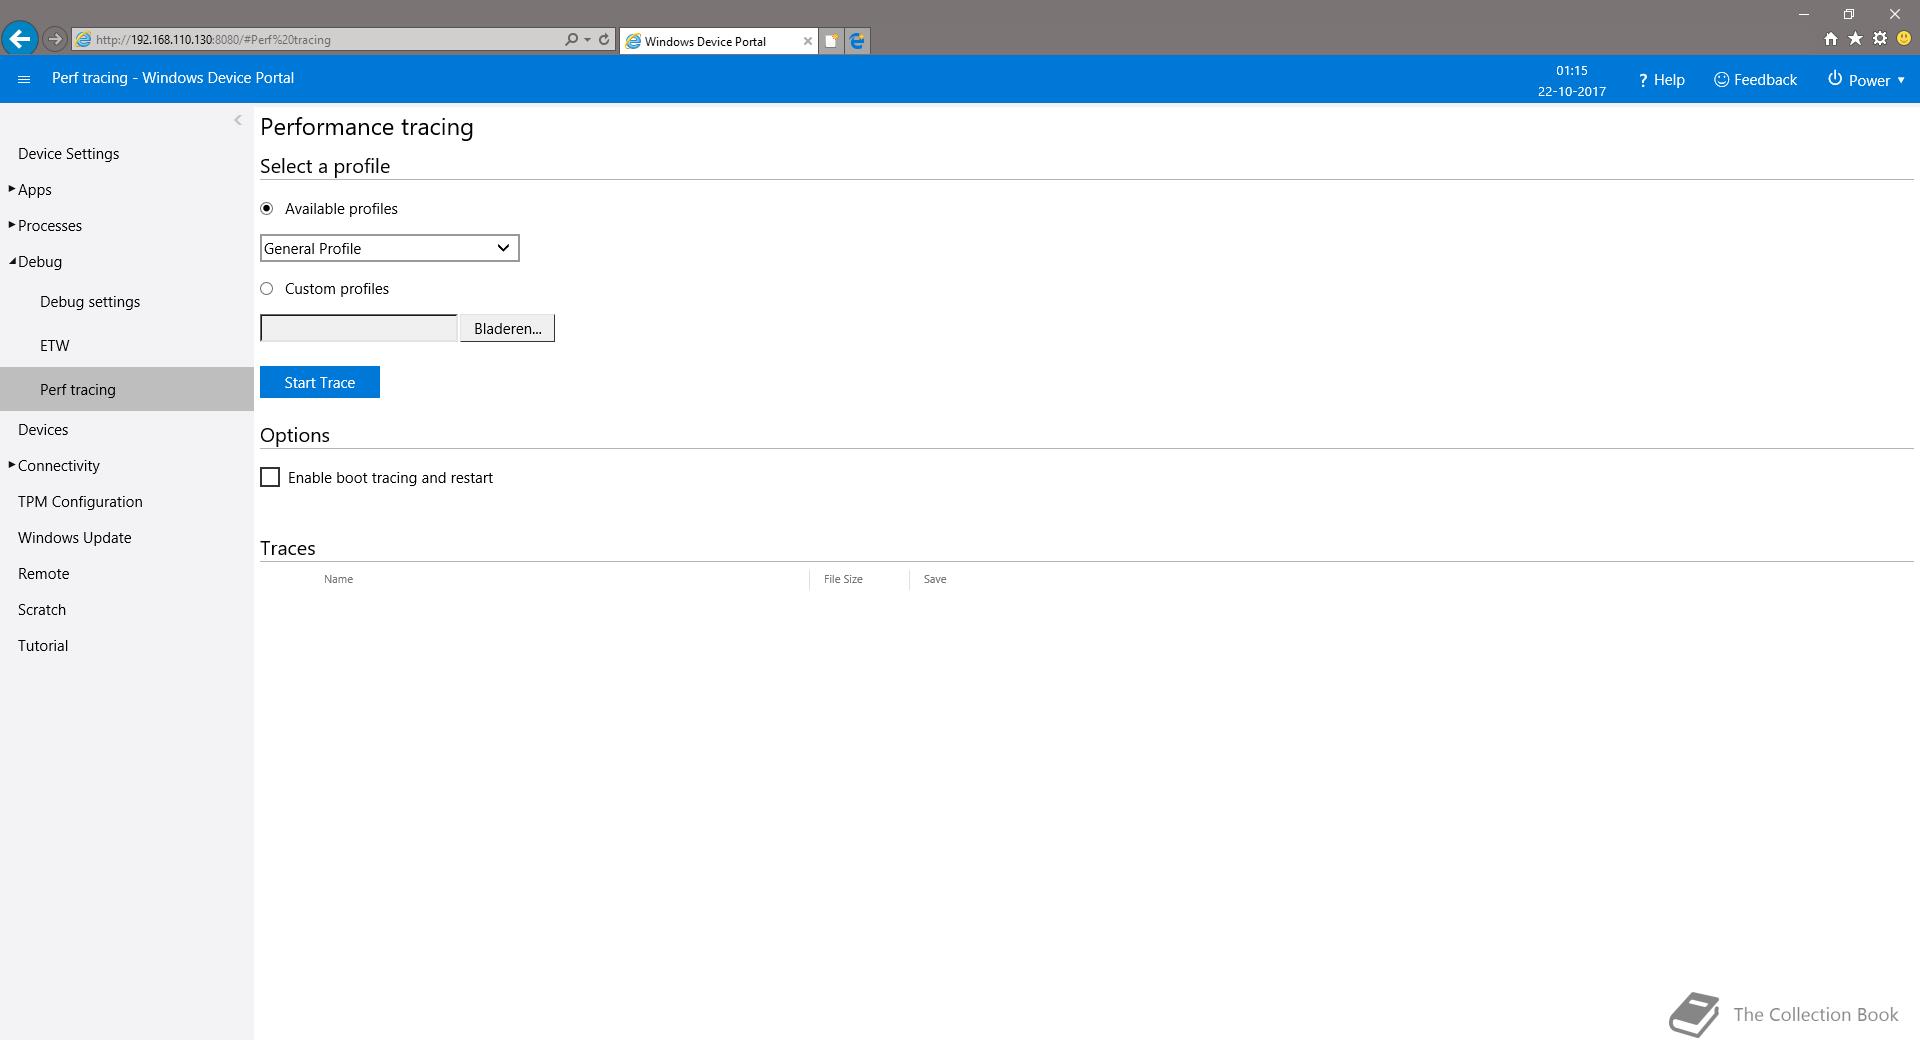Click the browser Back arrow button
The image size is (1920, 1040).
(x=19, y=40)
